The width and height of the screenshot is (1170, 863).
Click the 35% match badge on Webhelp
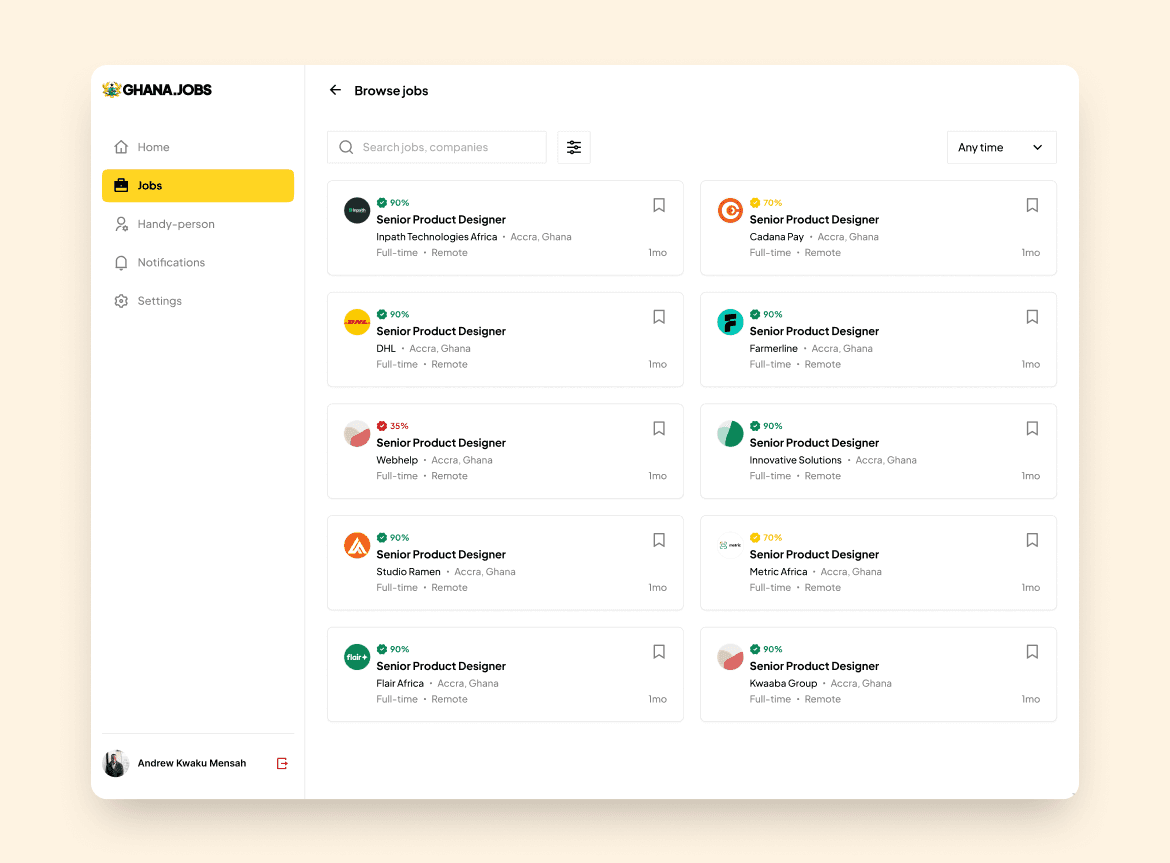coord(394,425)
